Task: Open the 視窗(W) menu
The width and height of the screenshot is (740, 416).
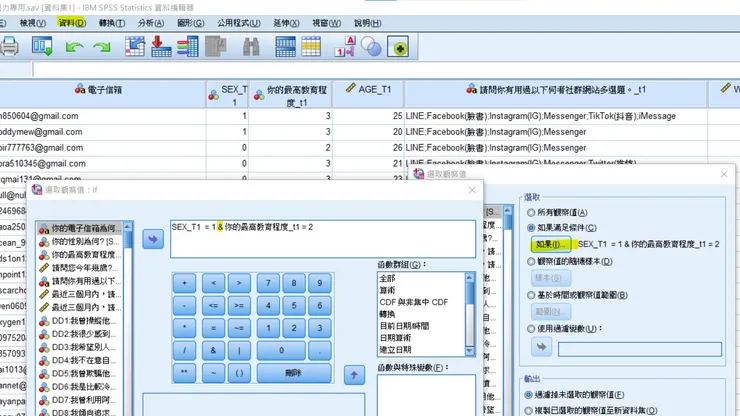Action: point(327,23)
